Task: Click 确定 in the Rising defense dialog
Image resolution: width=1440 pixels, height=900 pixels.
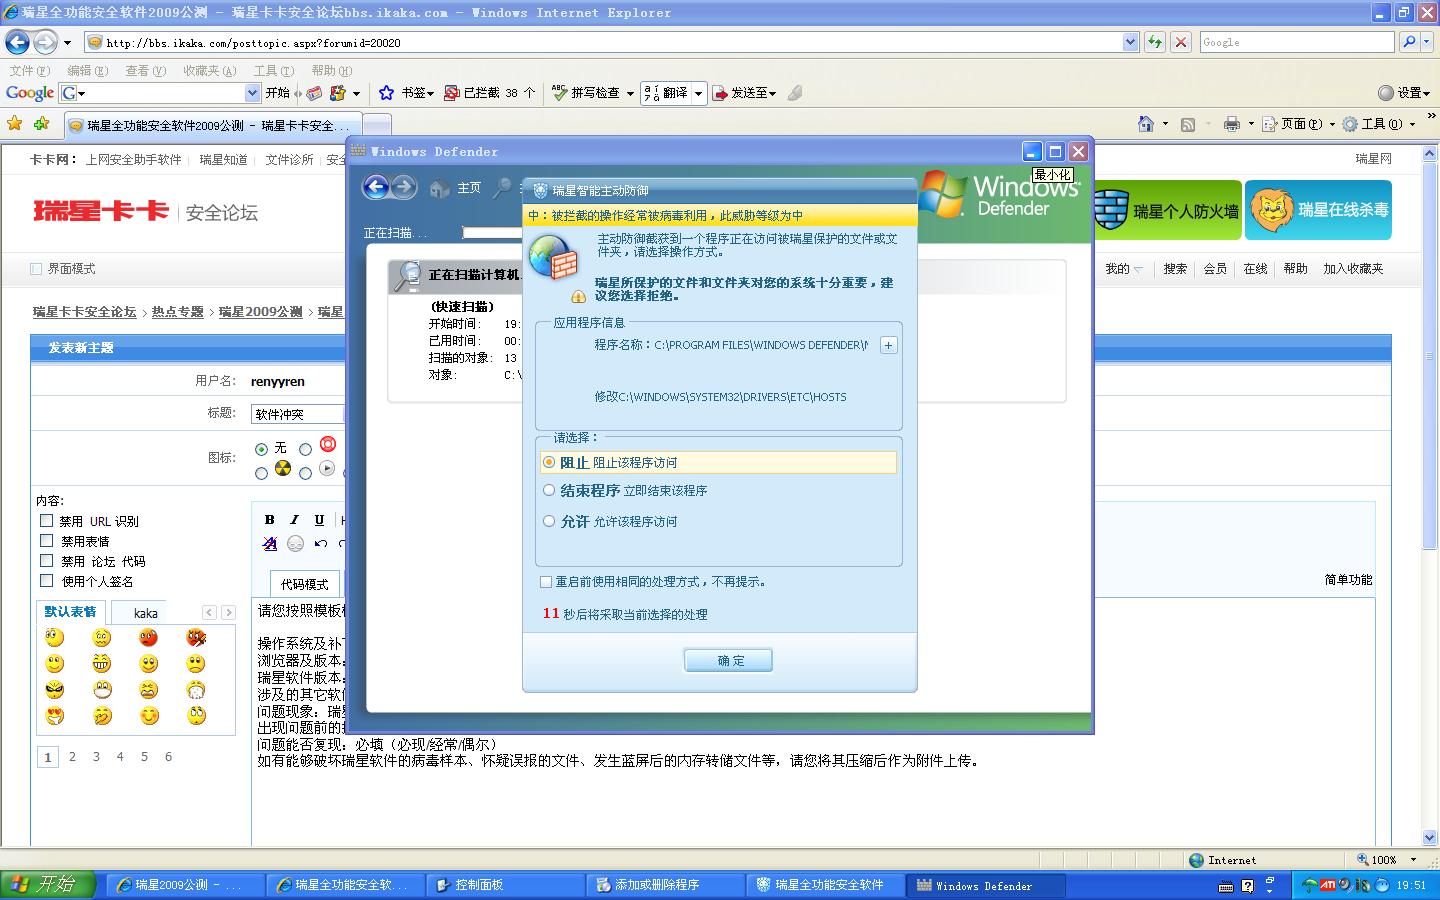Action: point(729,660)
